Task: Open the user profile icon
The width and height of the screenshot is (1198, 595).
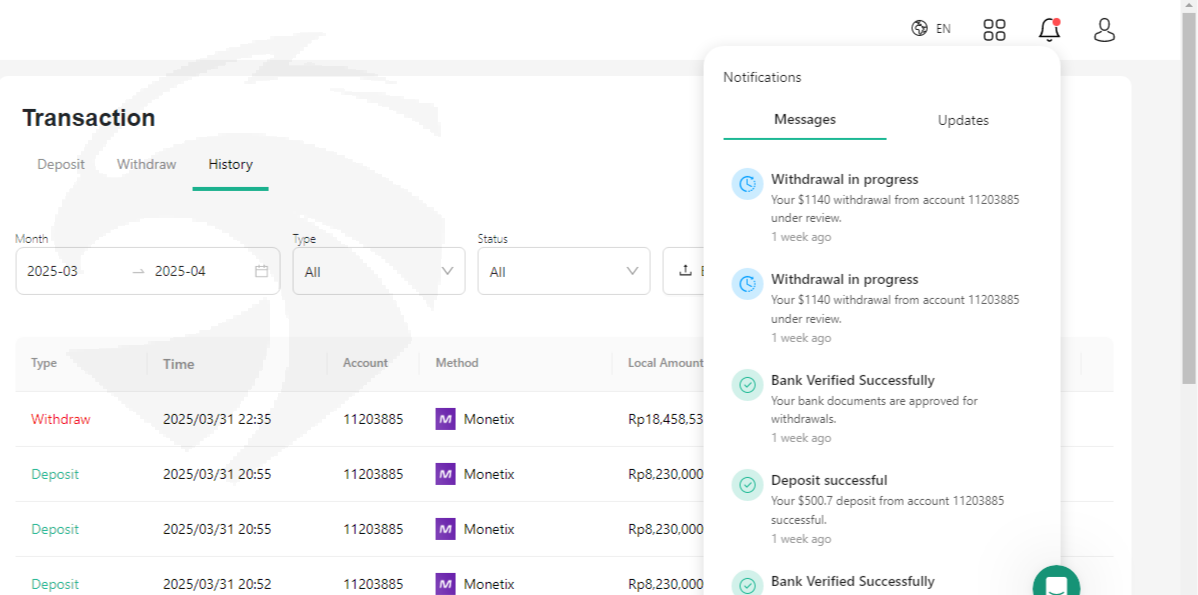Action: tap(1104, 30)
